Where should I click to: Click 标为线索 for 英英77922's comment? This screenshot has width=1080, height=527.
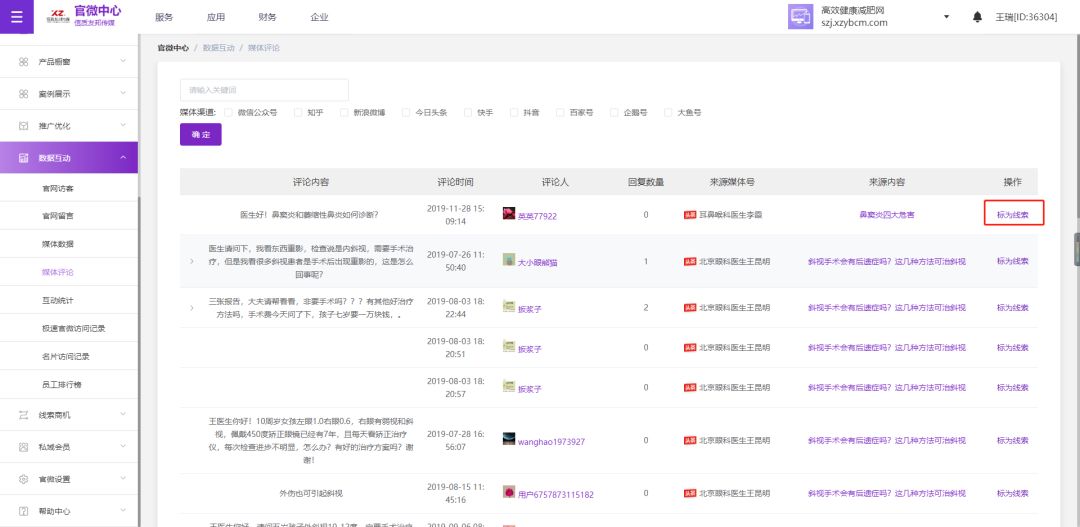[x=1012, y=214]
